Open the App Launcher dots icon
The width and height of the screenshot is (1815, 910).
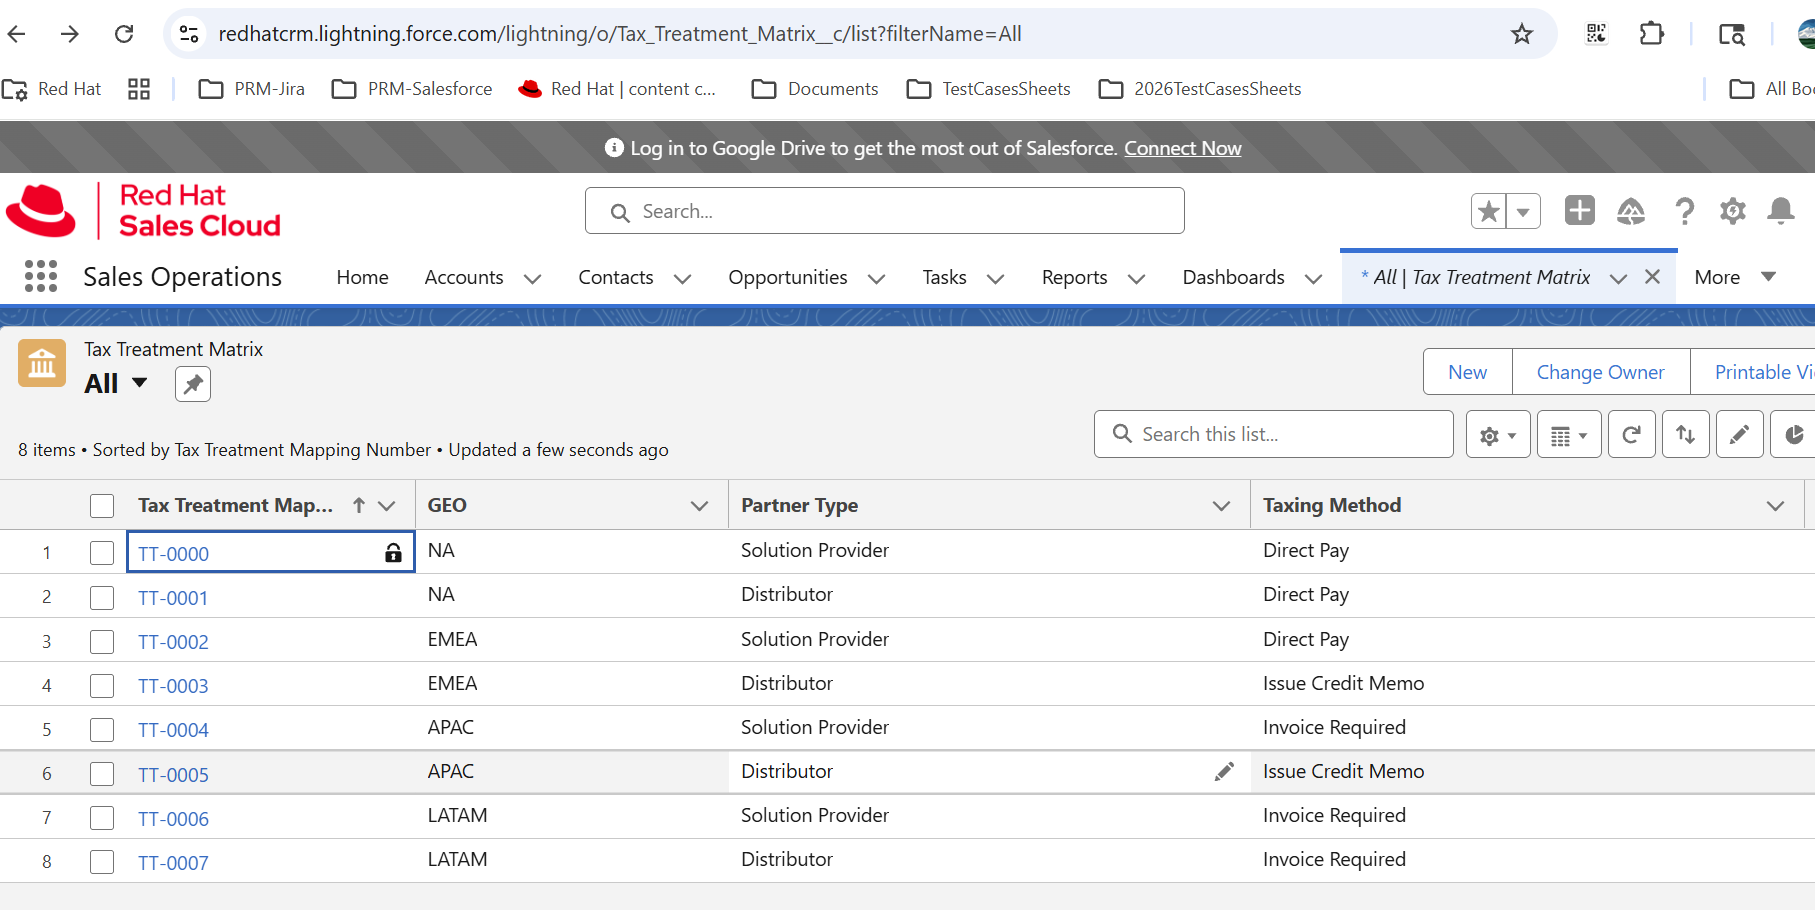click(x=41, y=276)
